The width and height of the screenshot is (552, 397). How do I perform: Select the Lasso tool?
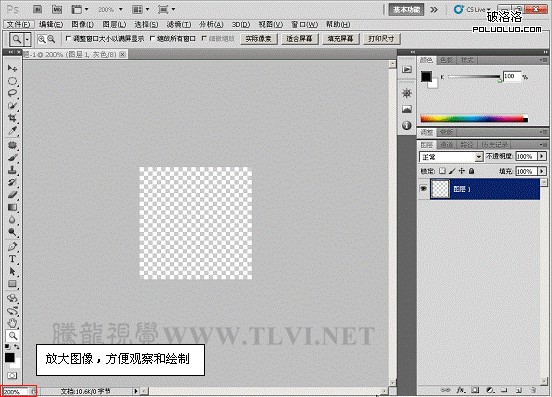[x=12, y=93]
